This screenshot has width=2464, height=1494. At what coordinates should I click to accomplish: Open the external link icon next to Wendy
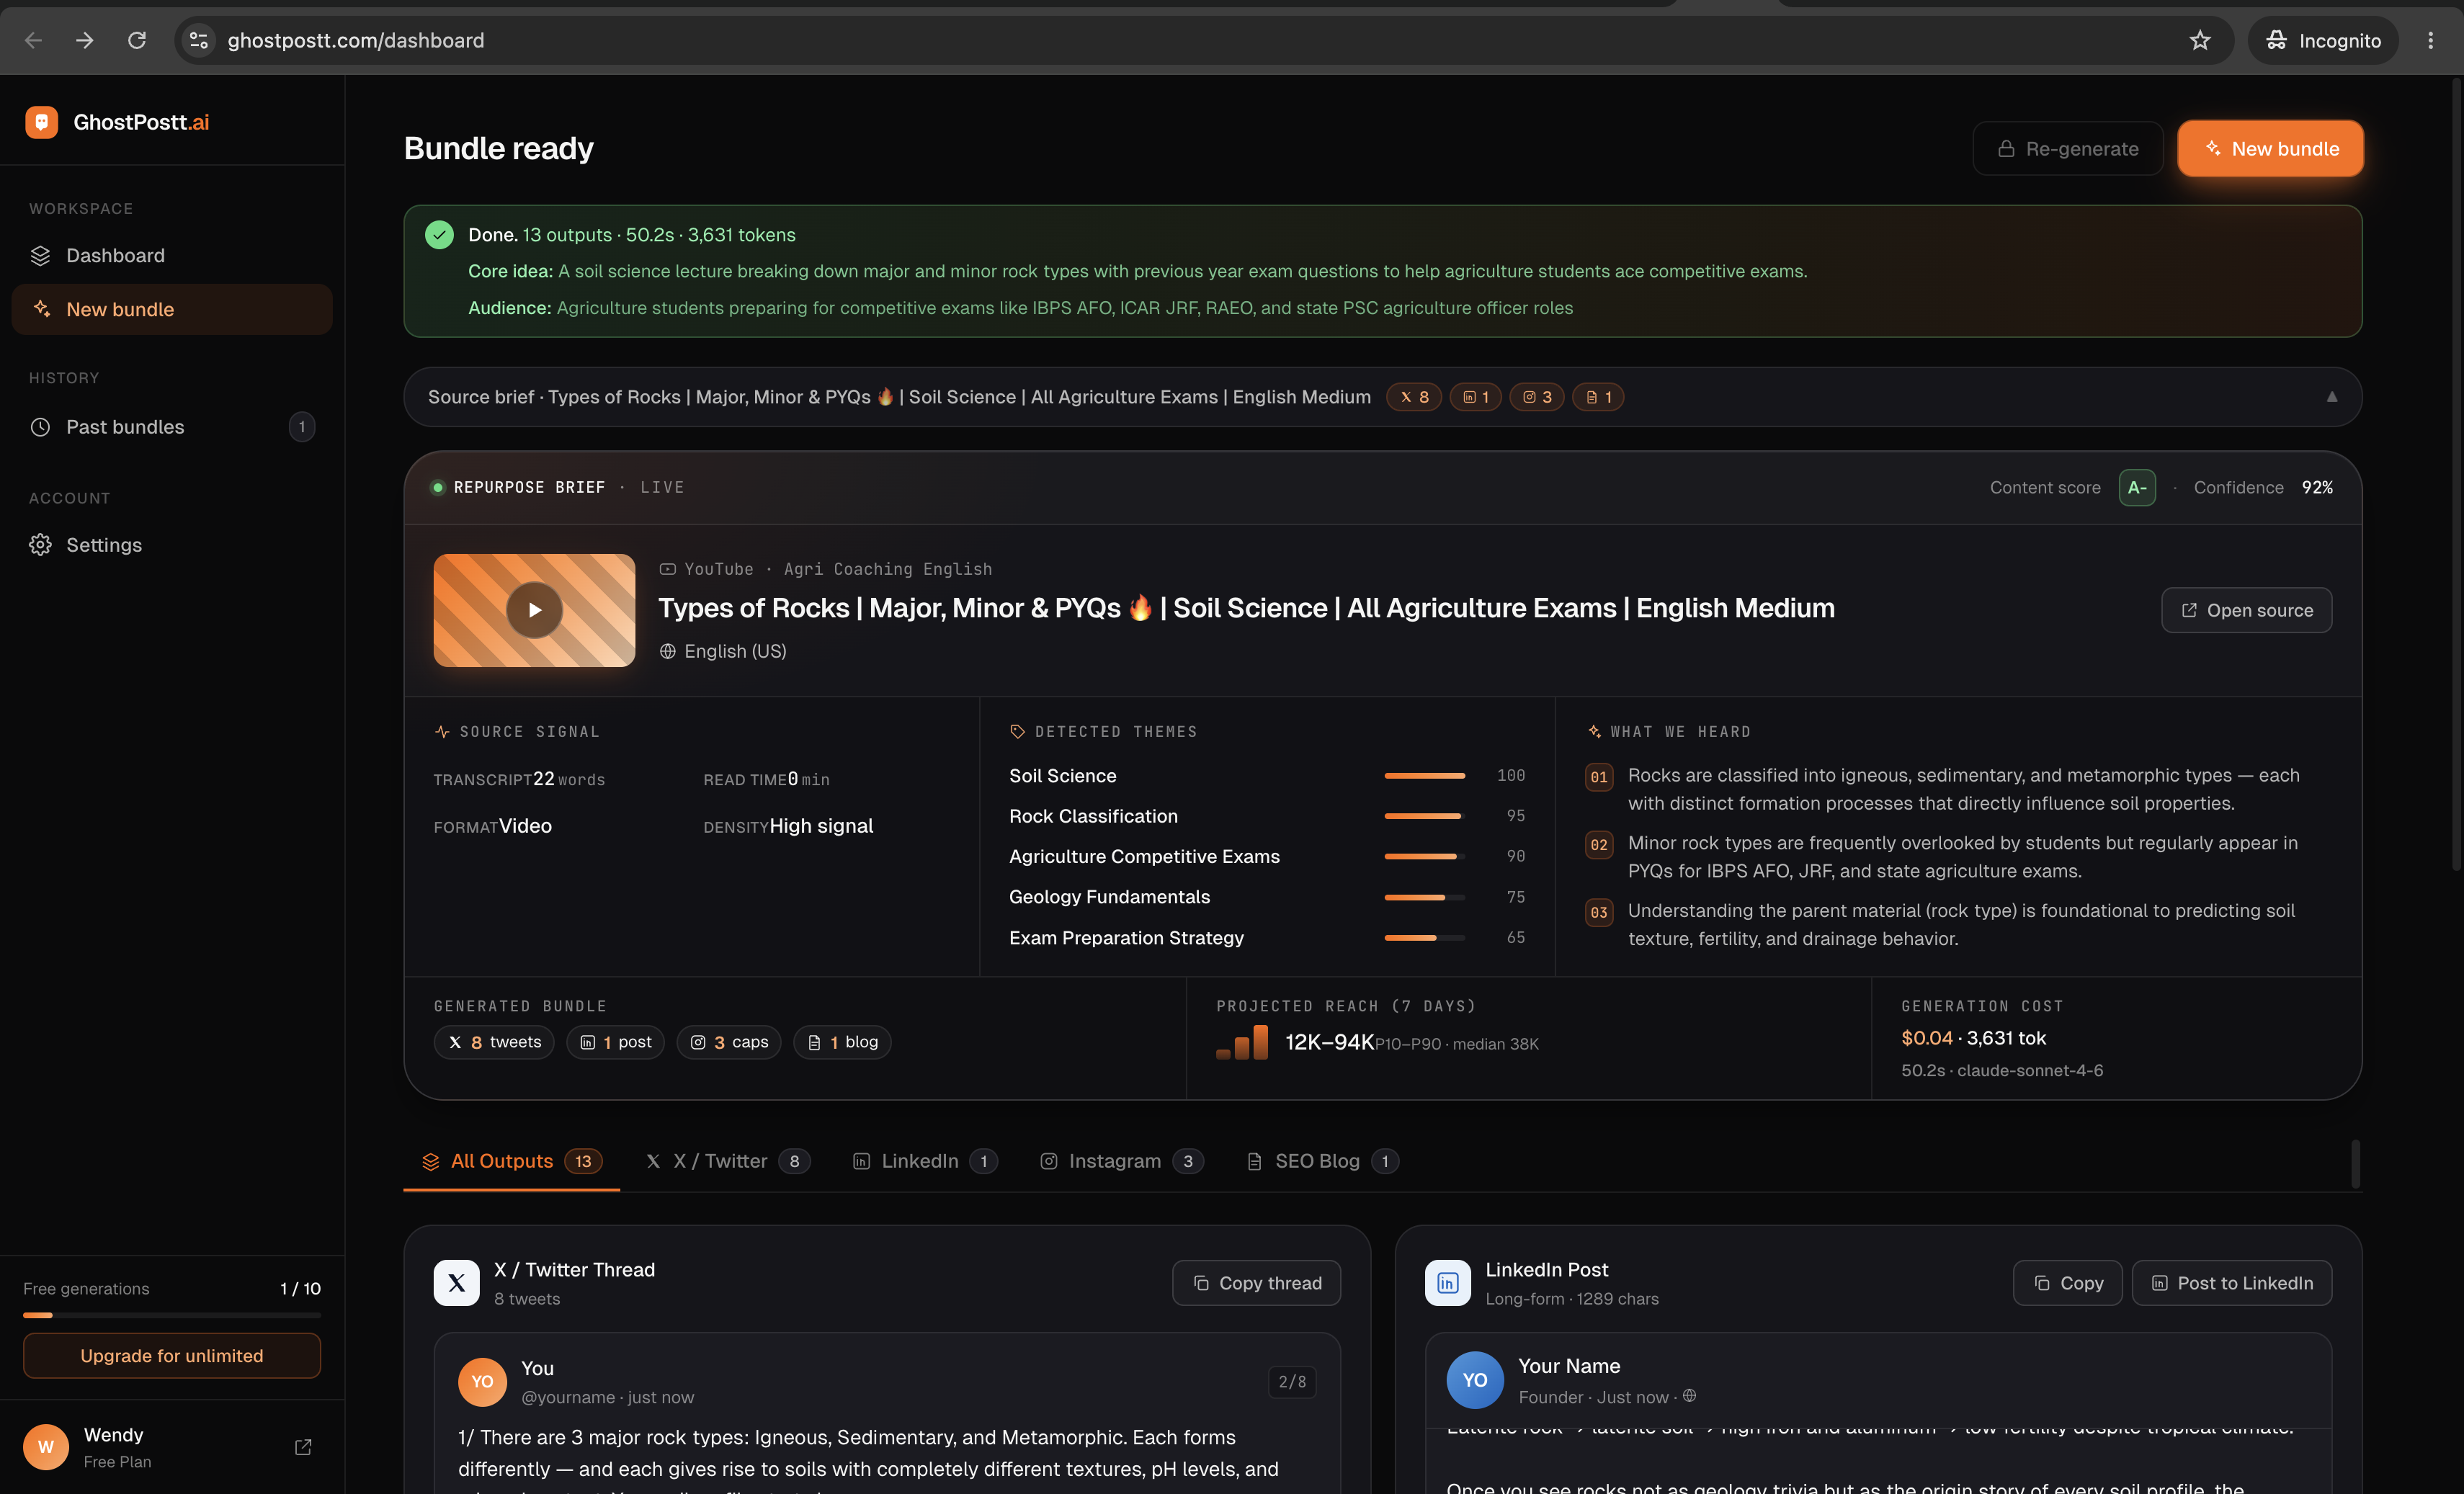click(x=303, y=1447)
